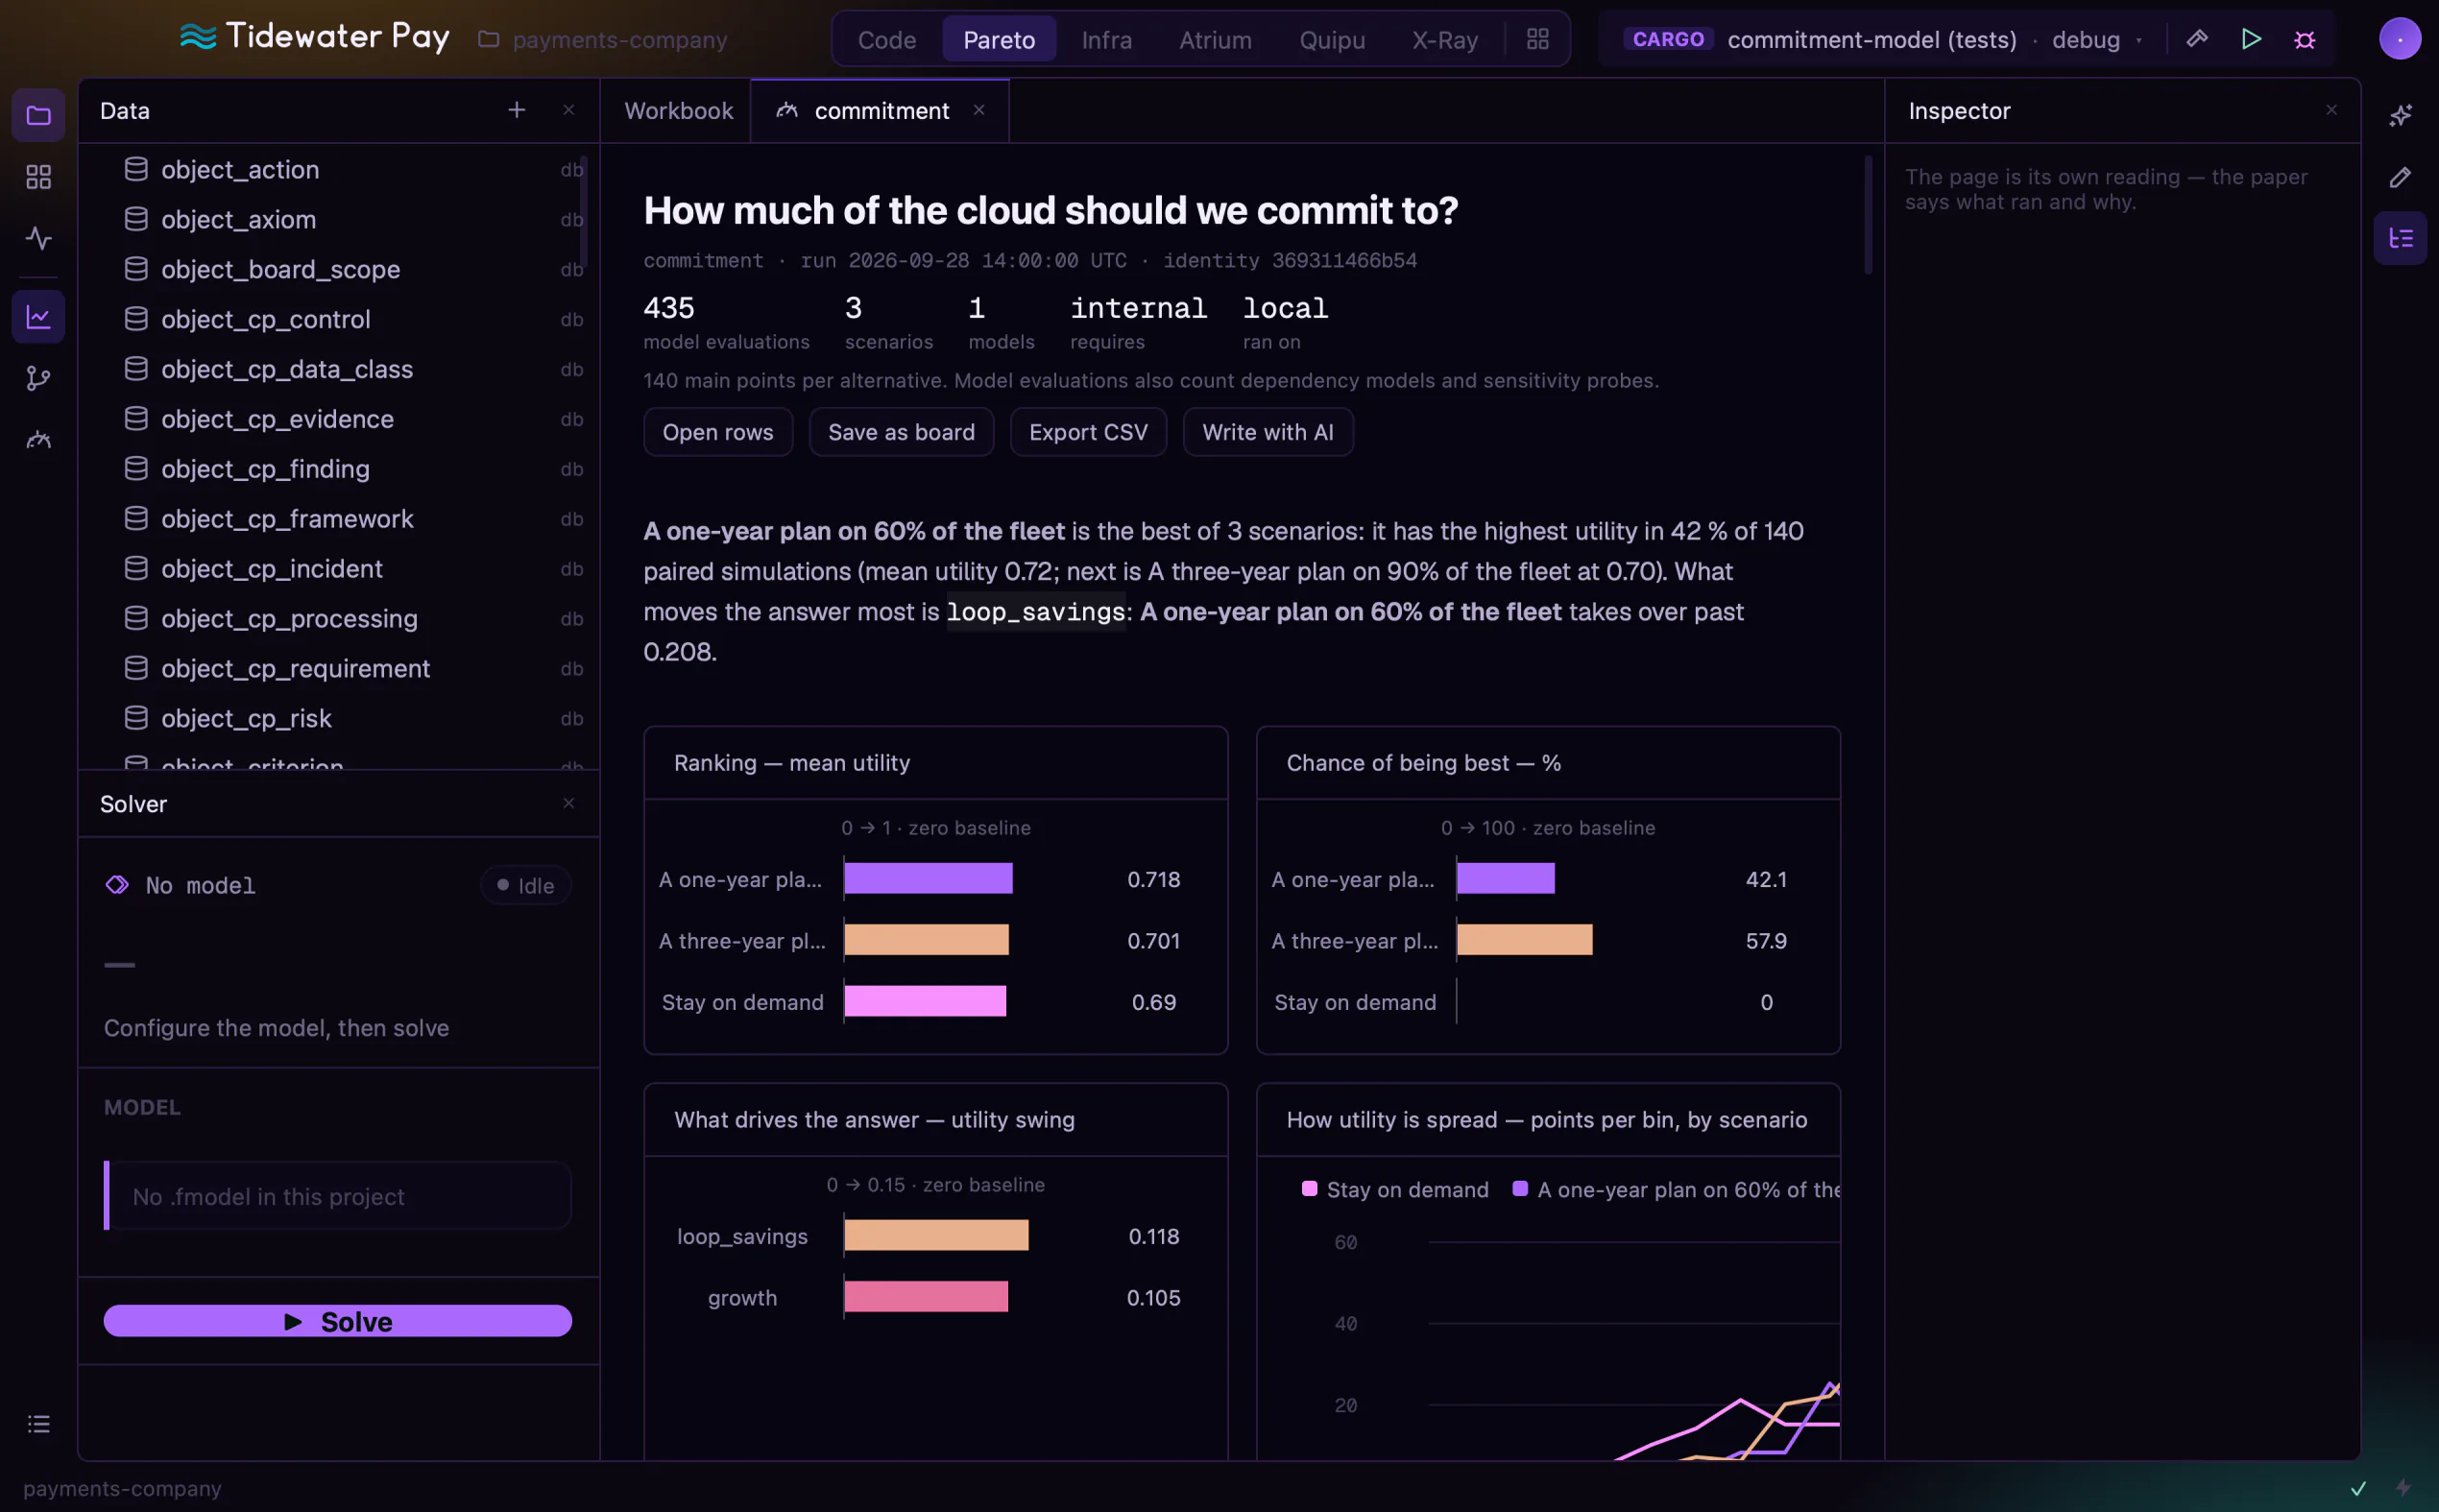
Task: Open the grid dashboard sidebar icon
Action: 38,177
